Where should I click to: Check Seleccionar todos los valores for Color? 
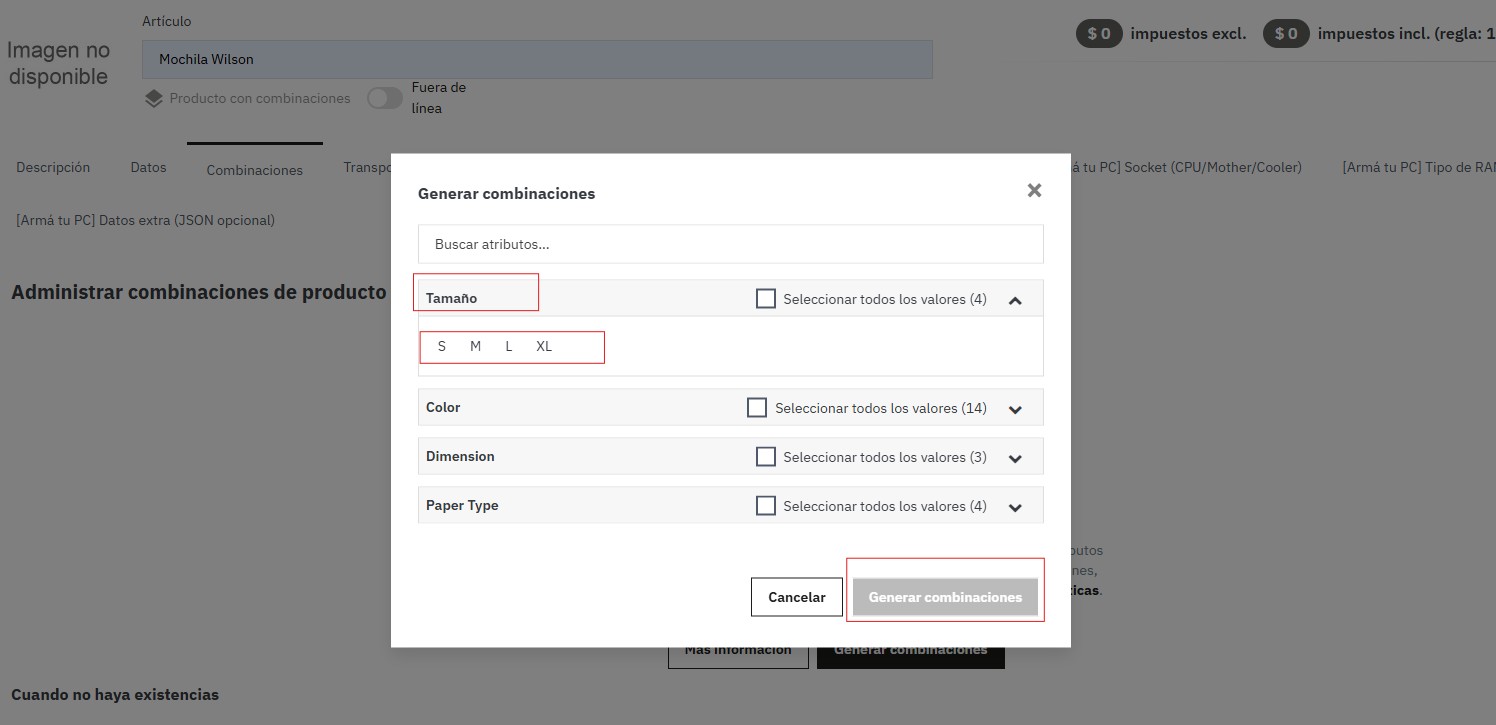point(757,408)
